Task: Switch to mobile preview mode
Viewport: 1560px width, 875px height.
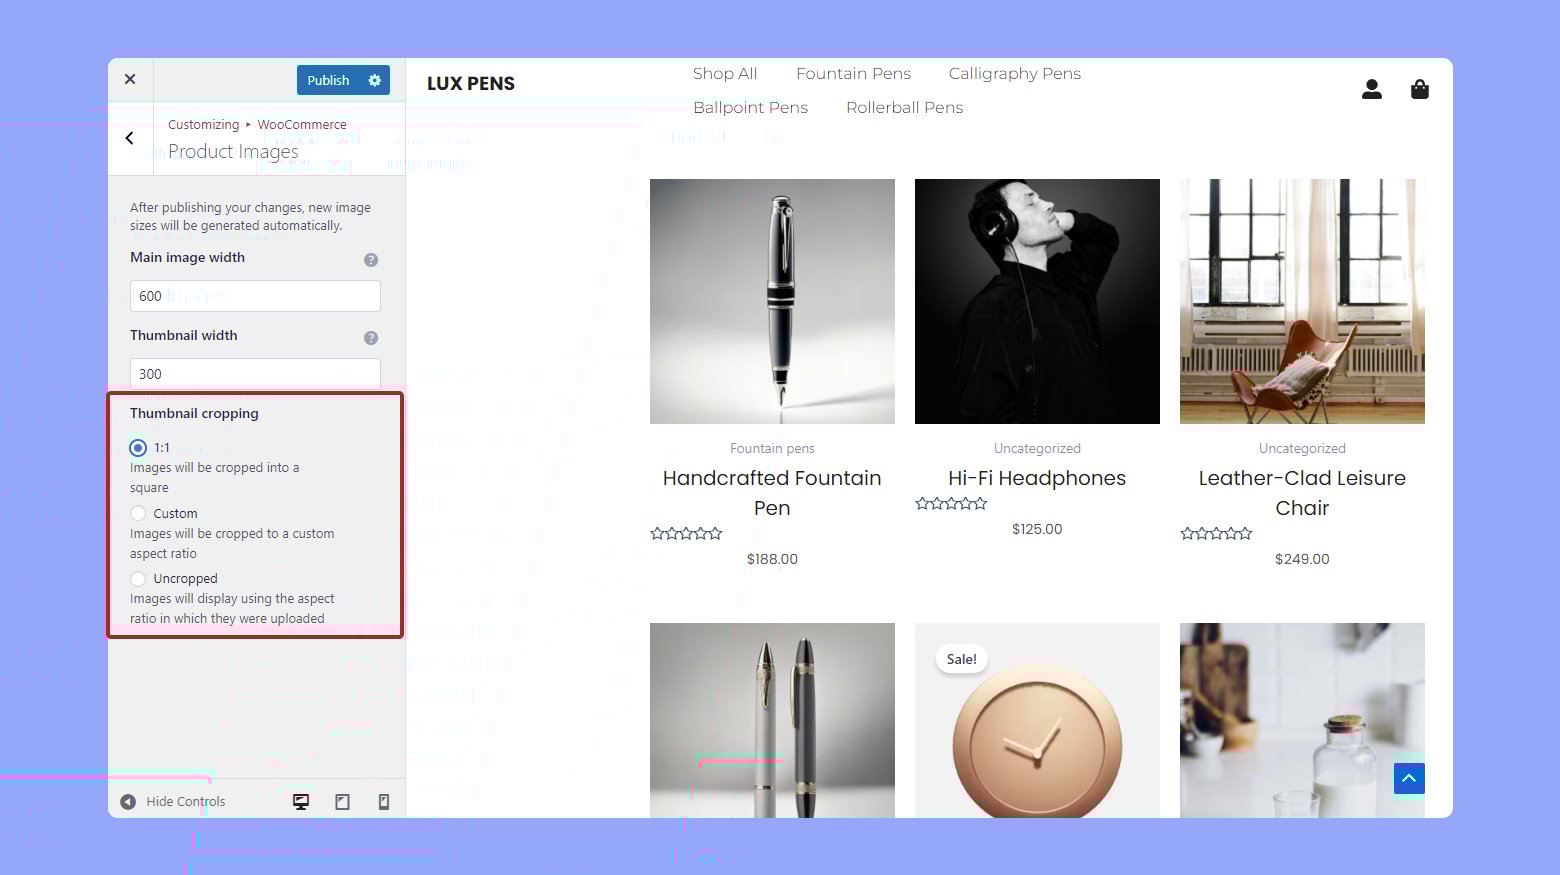Action: pos(384,801)
